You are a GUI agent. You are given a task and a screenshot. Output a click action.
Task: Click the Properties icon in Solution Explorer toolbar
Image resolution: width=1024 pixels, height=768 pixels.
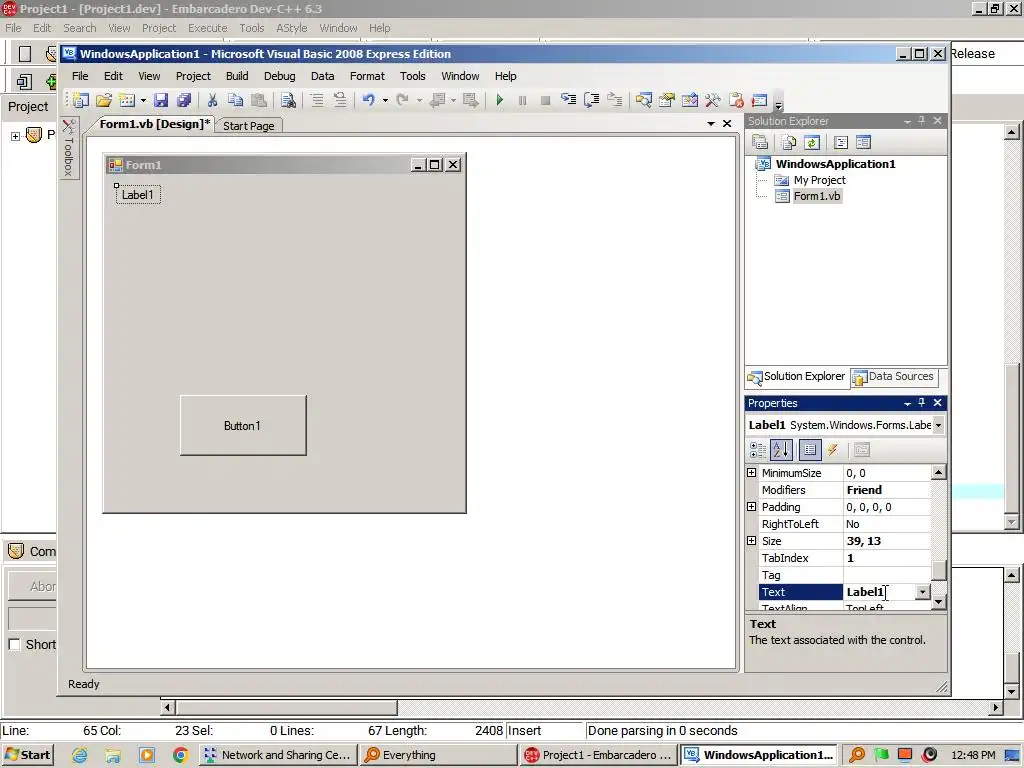[760, 142]
